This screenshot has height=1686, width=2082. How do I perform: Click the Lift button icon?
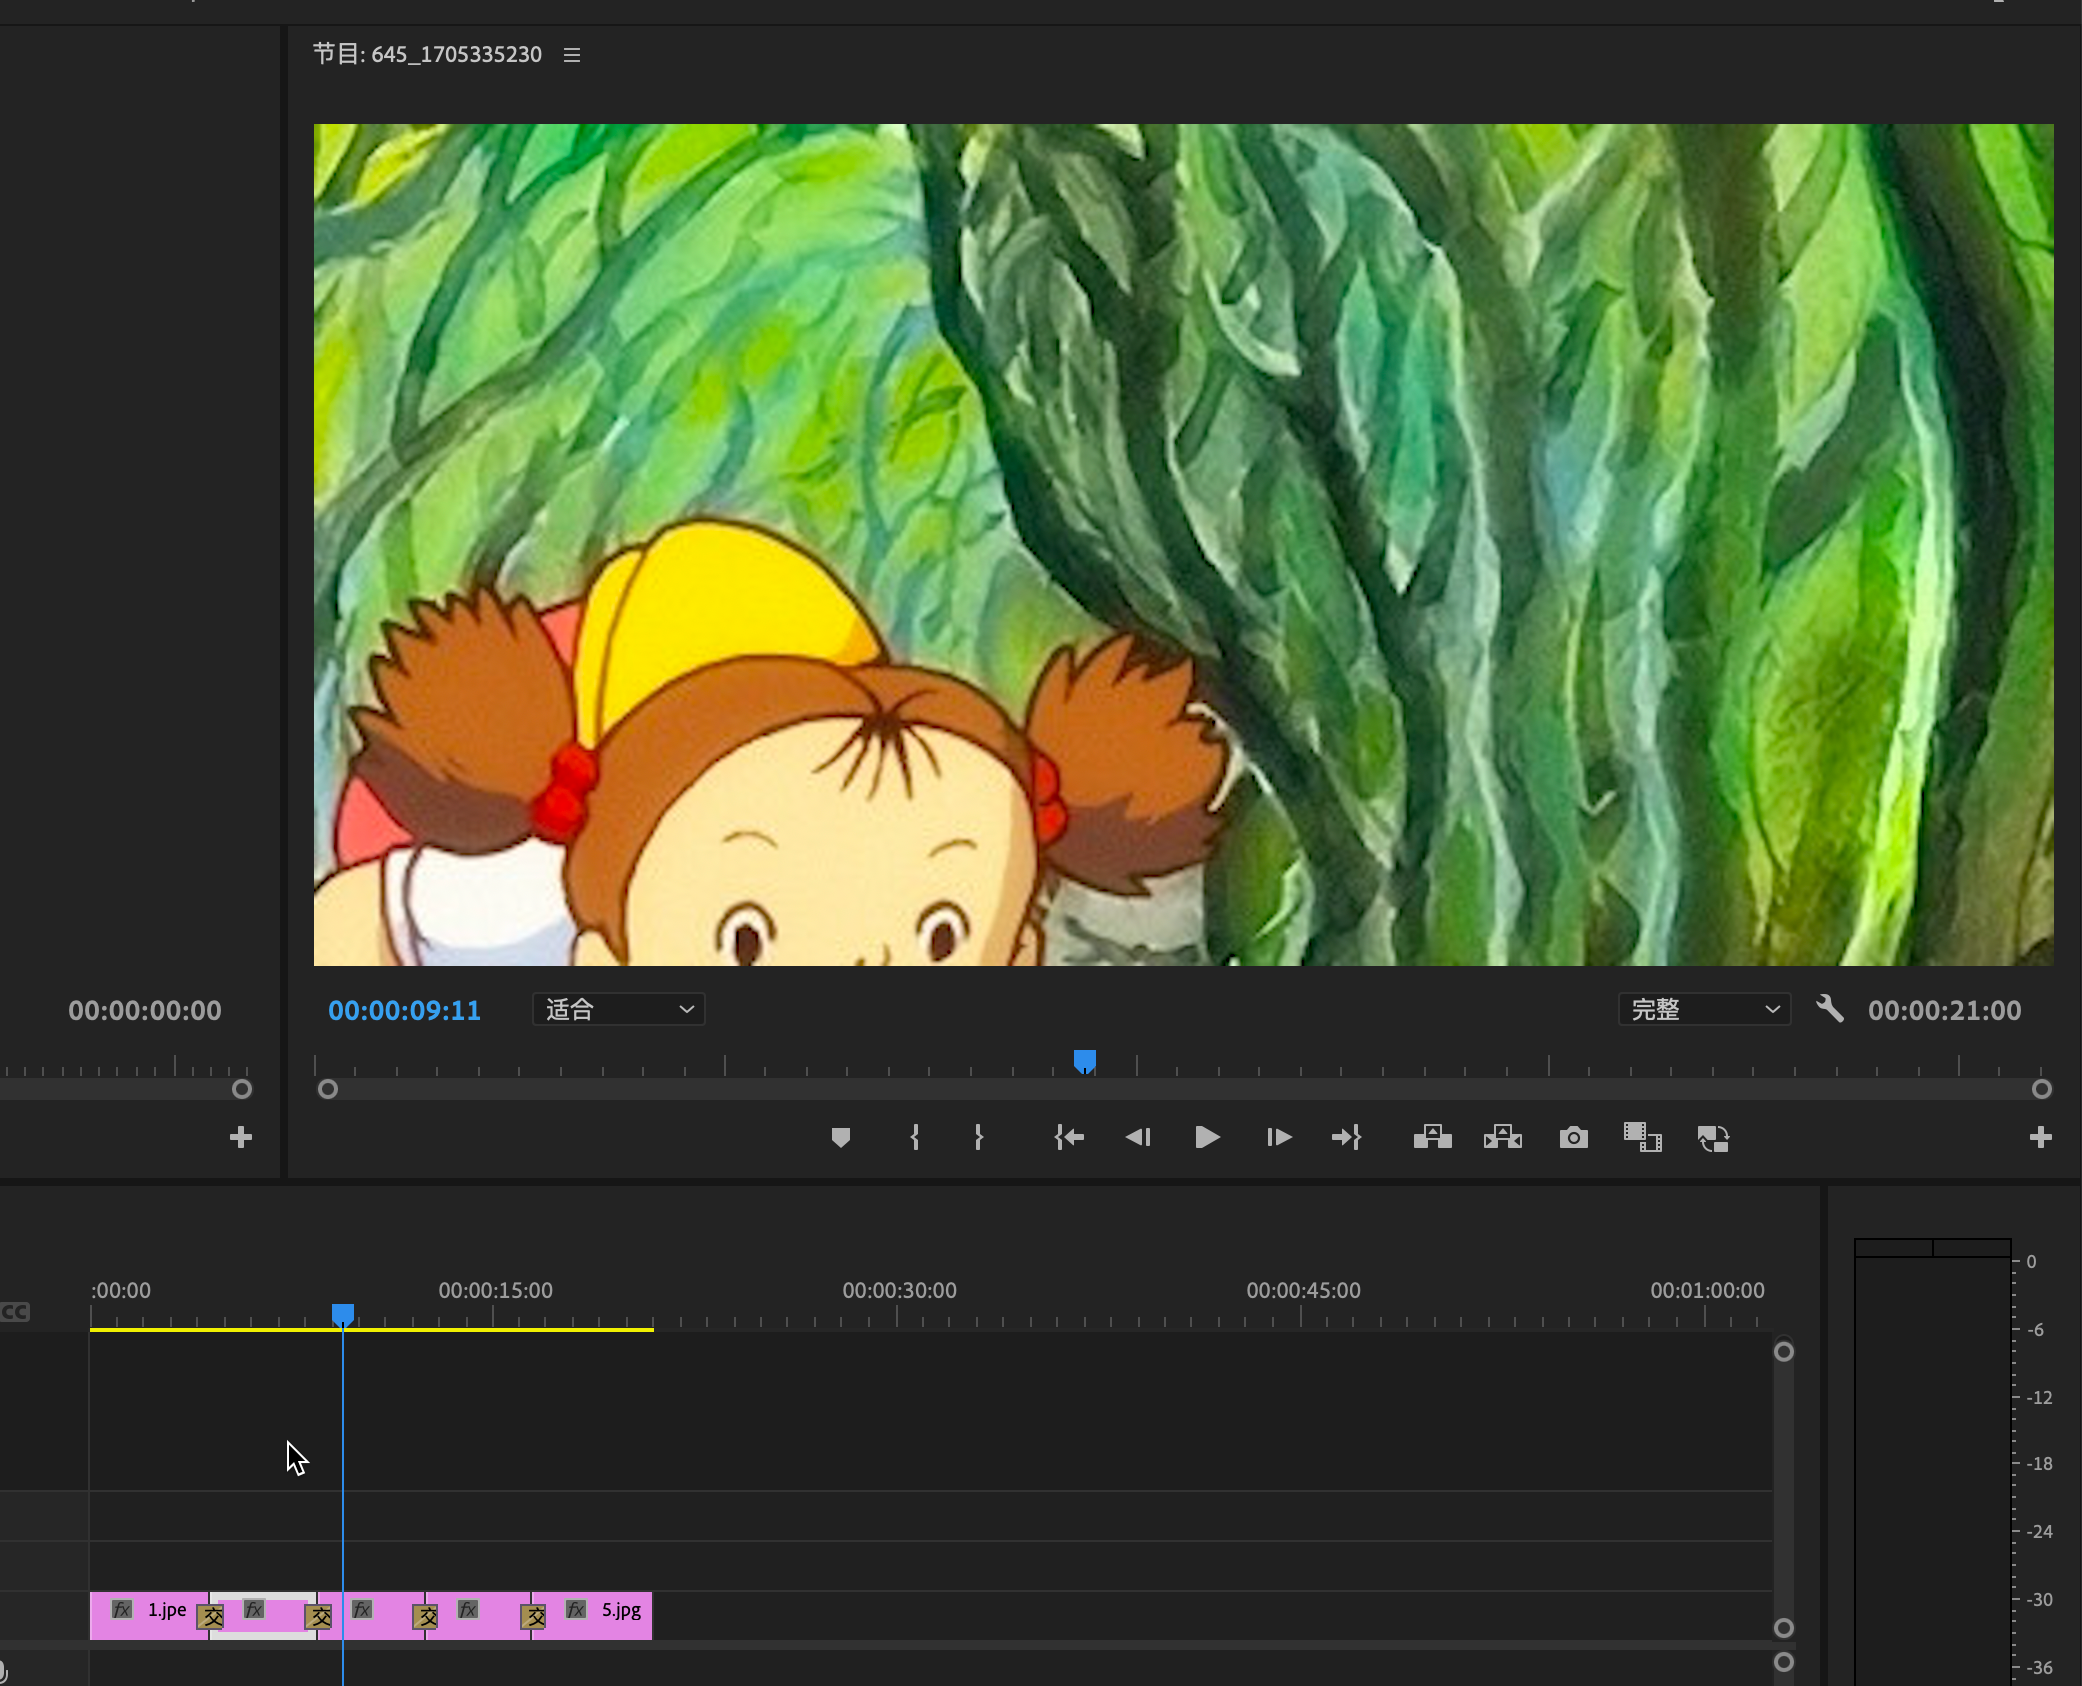(x=1432, y=1137)
